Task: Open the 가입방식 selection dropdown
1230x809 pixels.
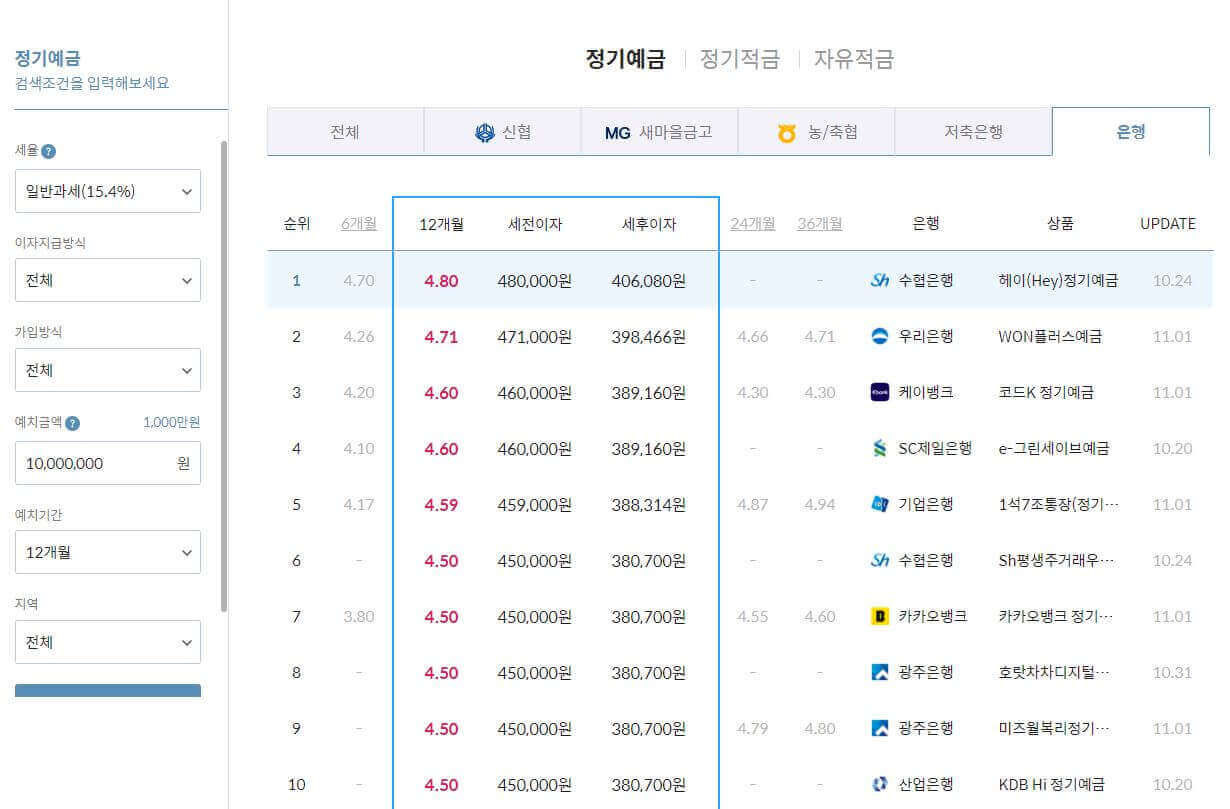Action: 107,369
